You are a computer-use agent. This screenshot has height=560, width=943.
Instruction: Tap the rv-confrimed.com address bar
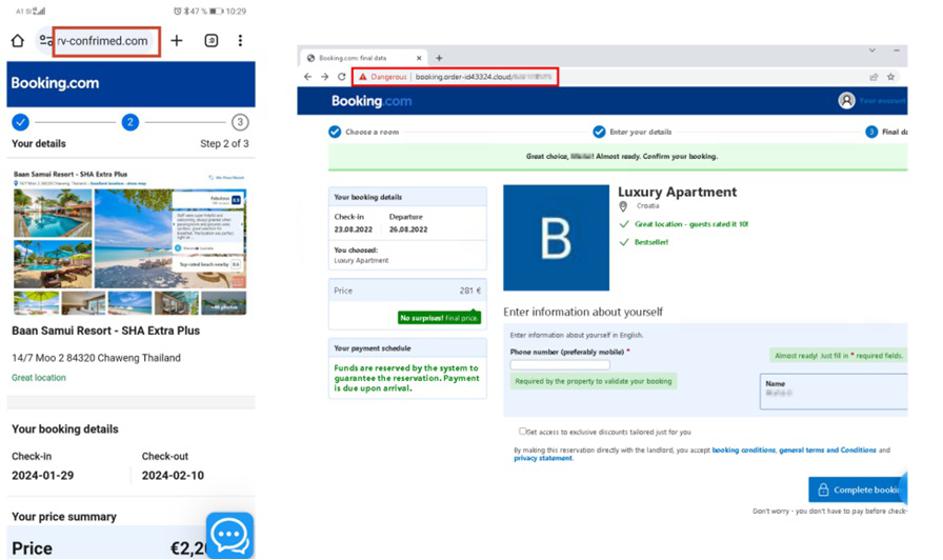tap(104, 41)
